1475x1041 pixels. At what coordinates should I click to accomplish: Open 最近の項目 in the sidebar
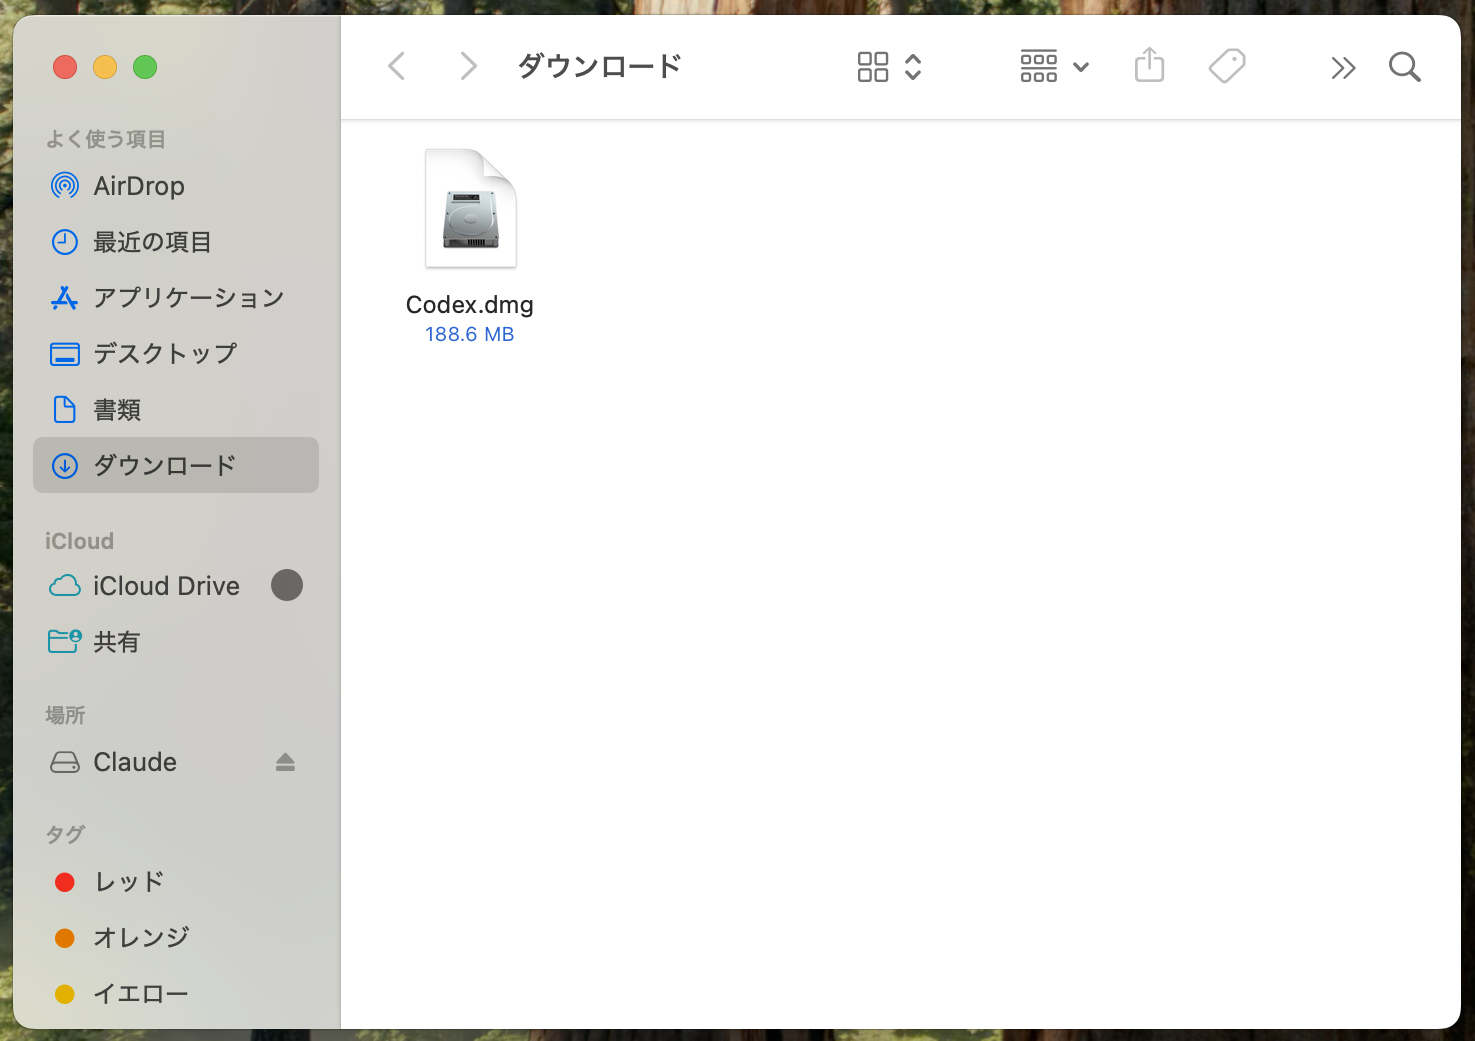coord(152,242)
